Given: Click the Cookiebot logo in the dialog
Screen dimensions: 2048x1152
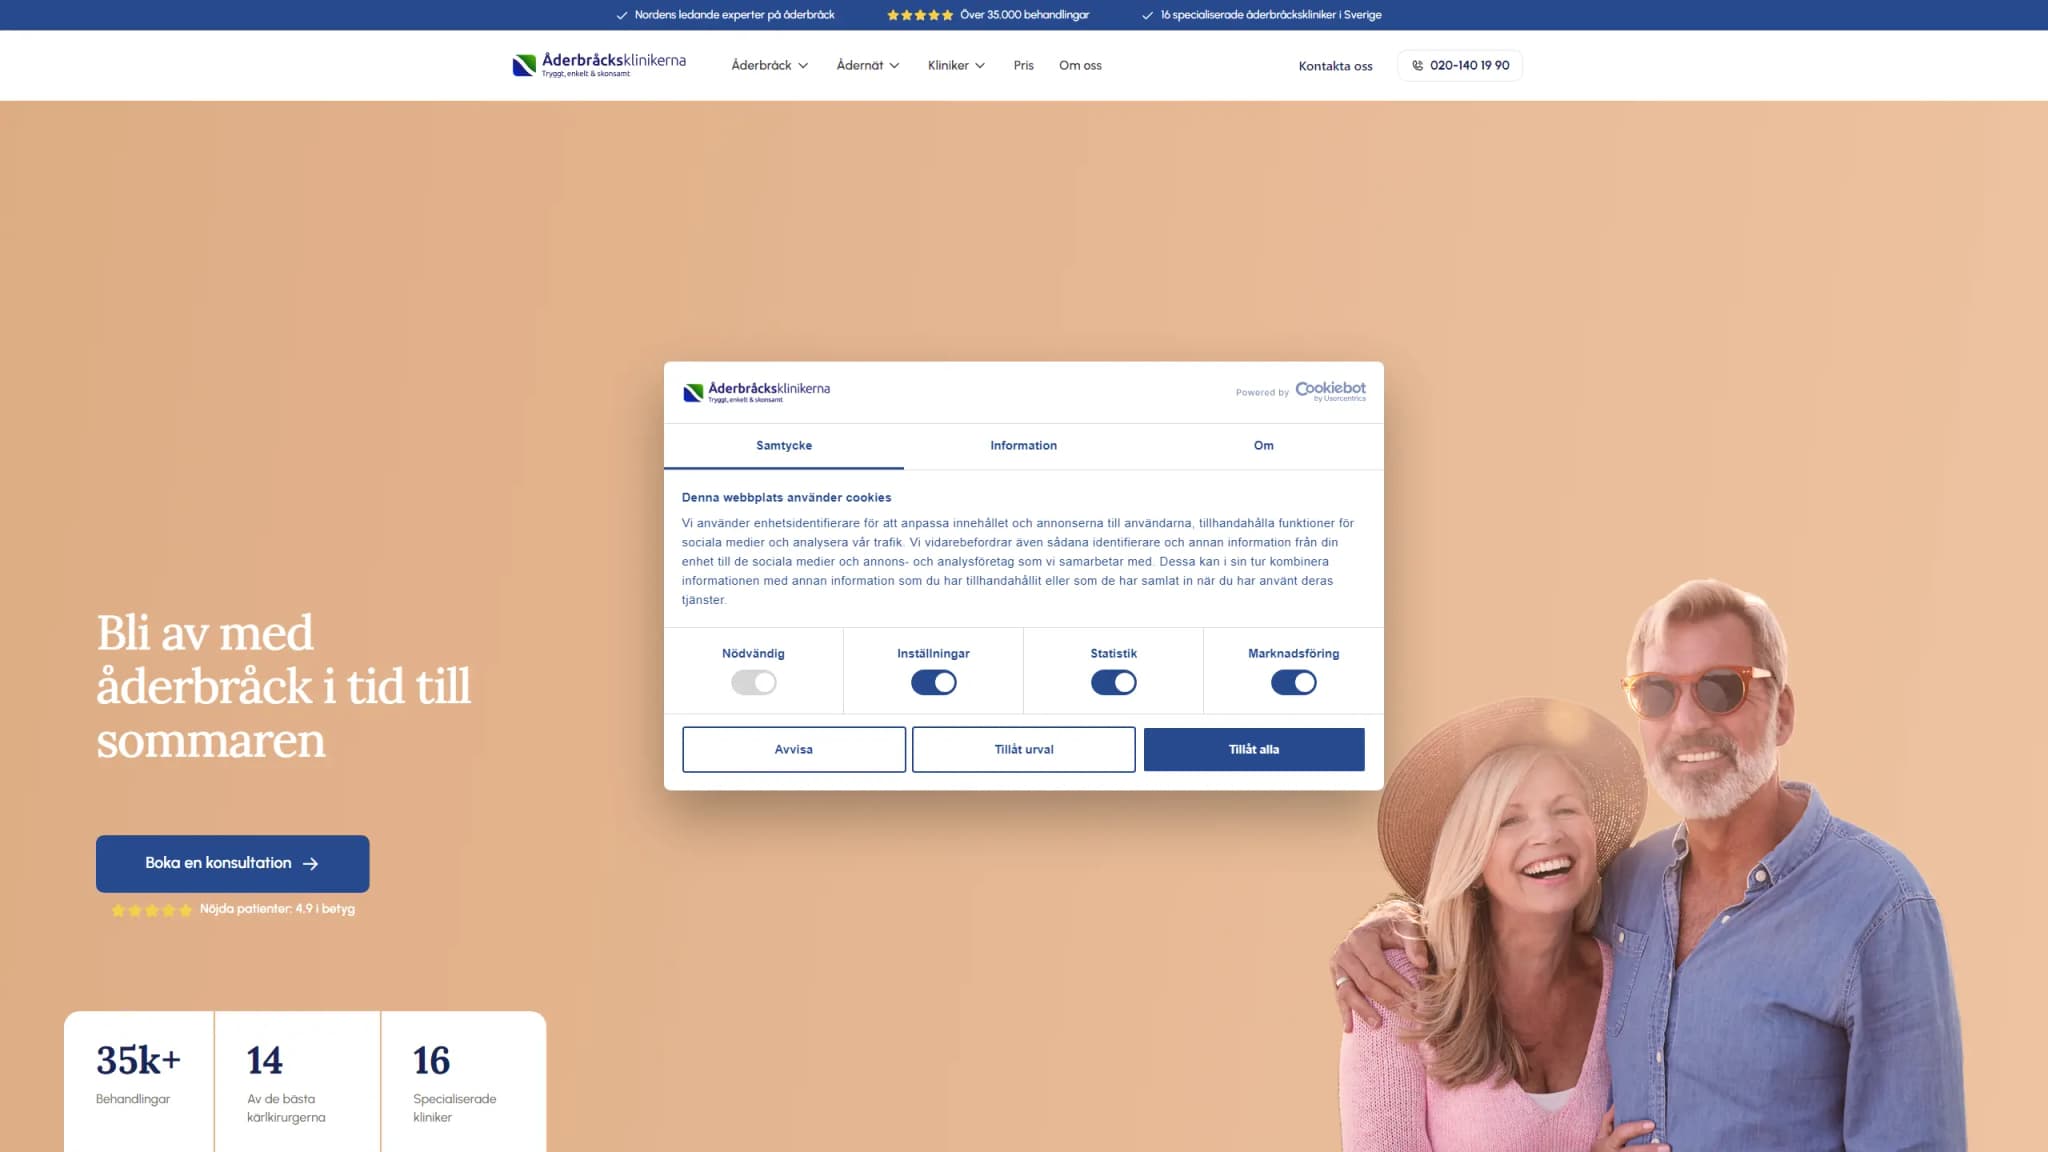Looking at the screenshot, I should [1330, 390].
